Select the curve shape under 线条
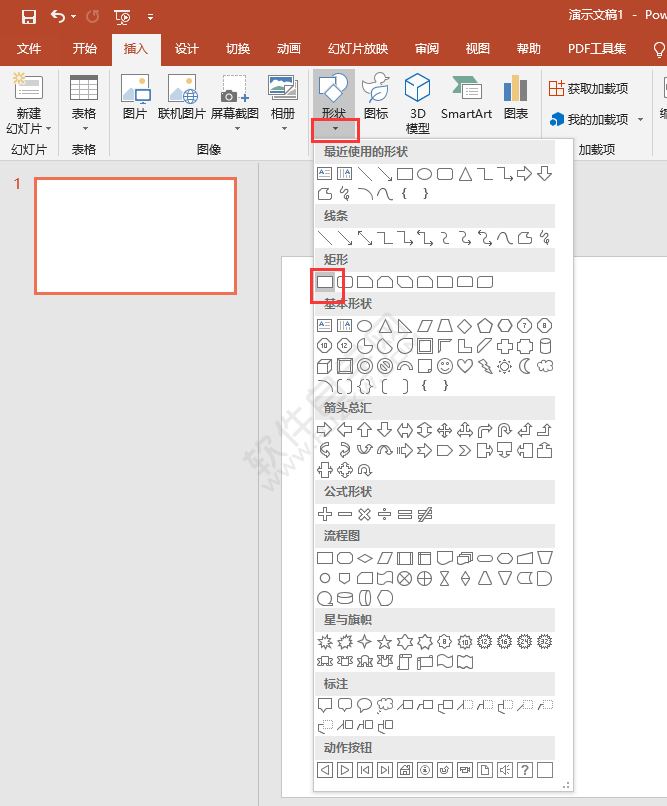 tap(505, 238)
